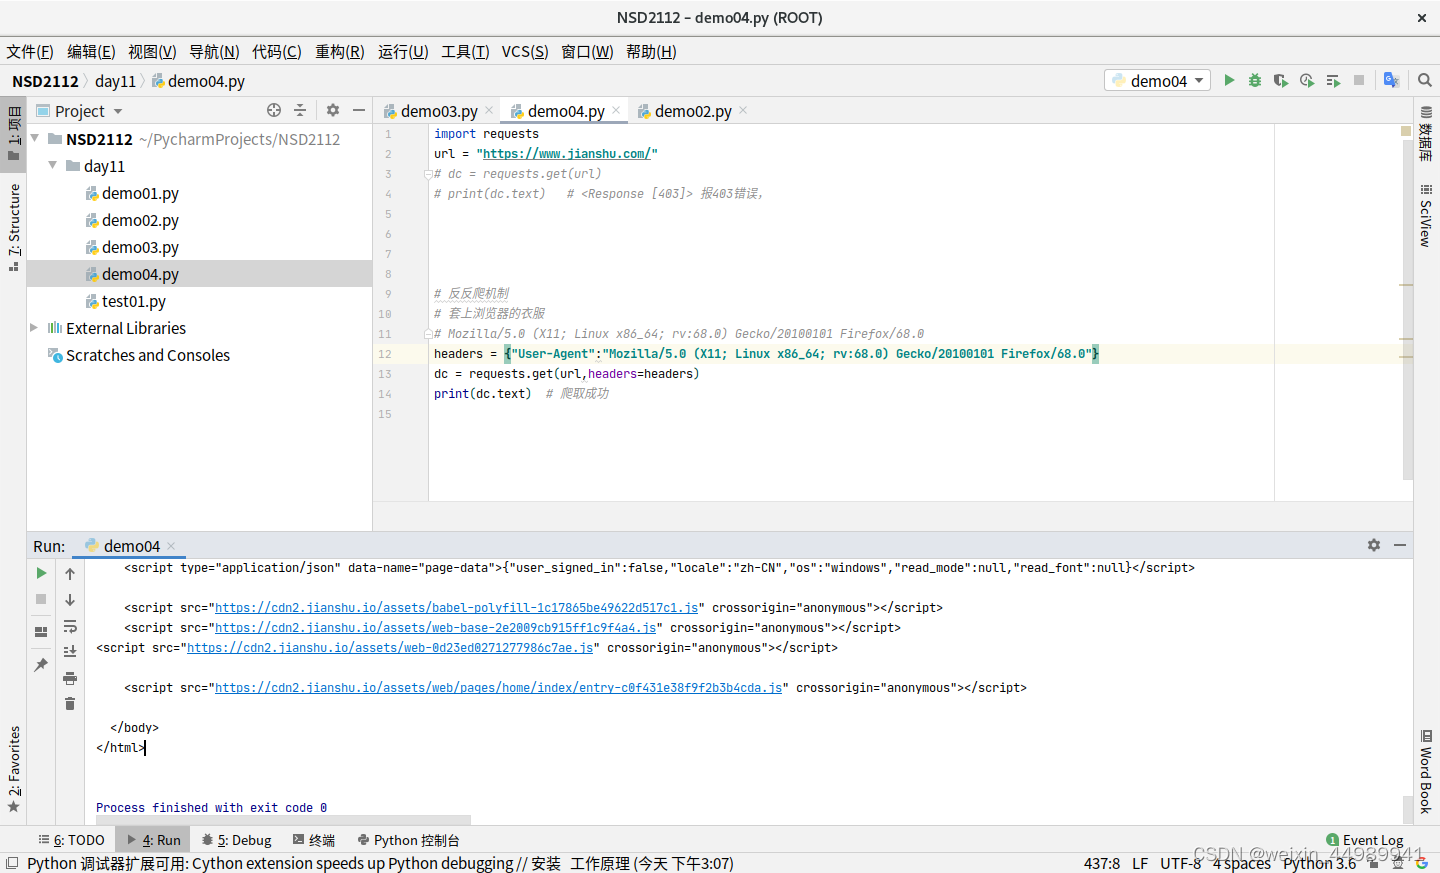Rerun demo04 from the Run panel

(x=41, y=573)
